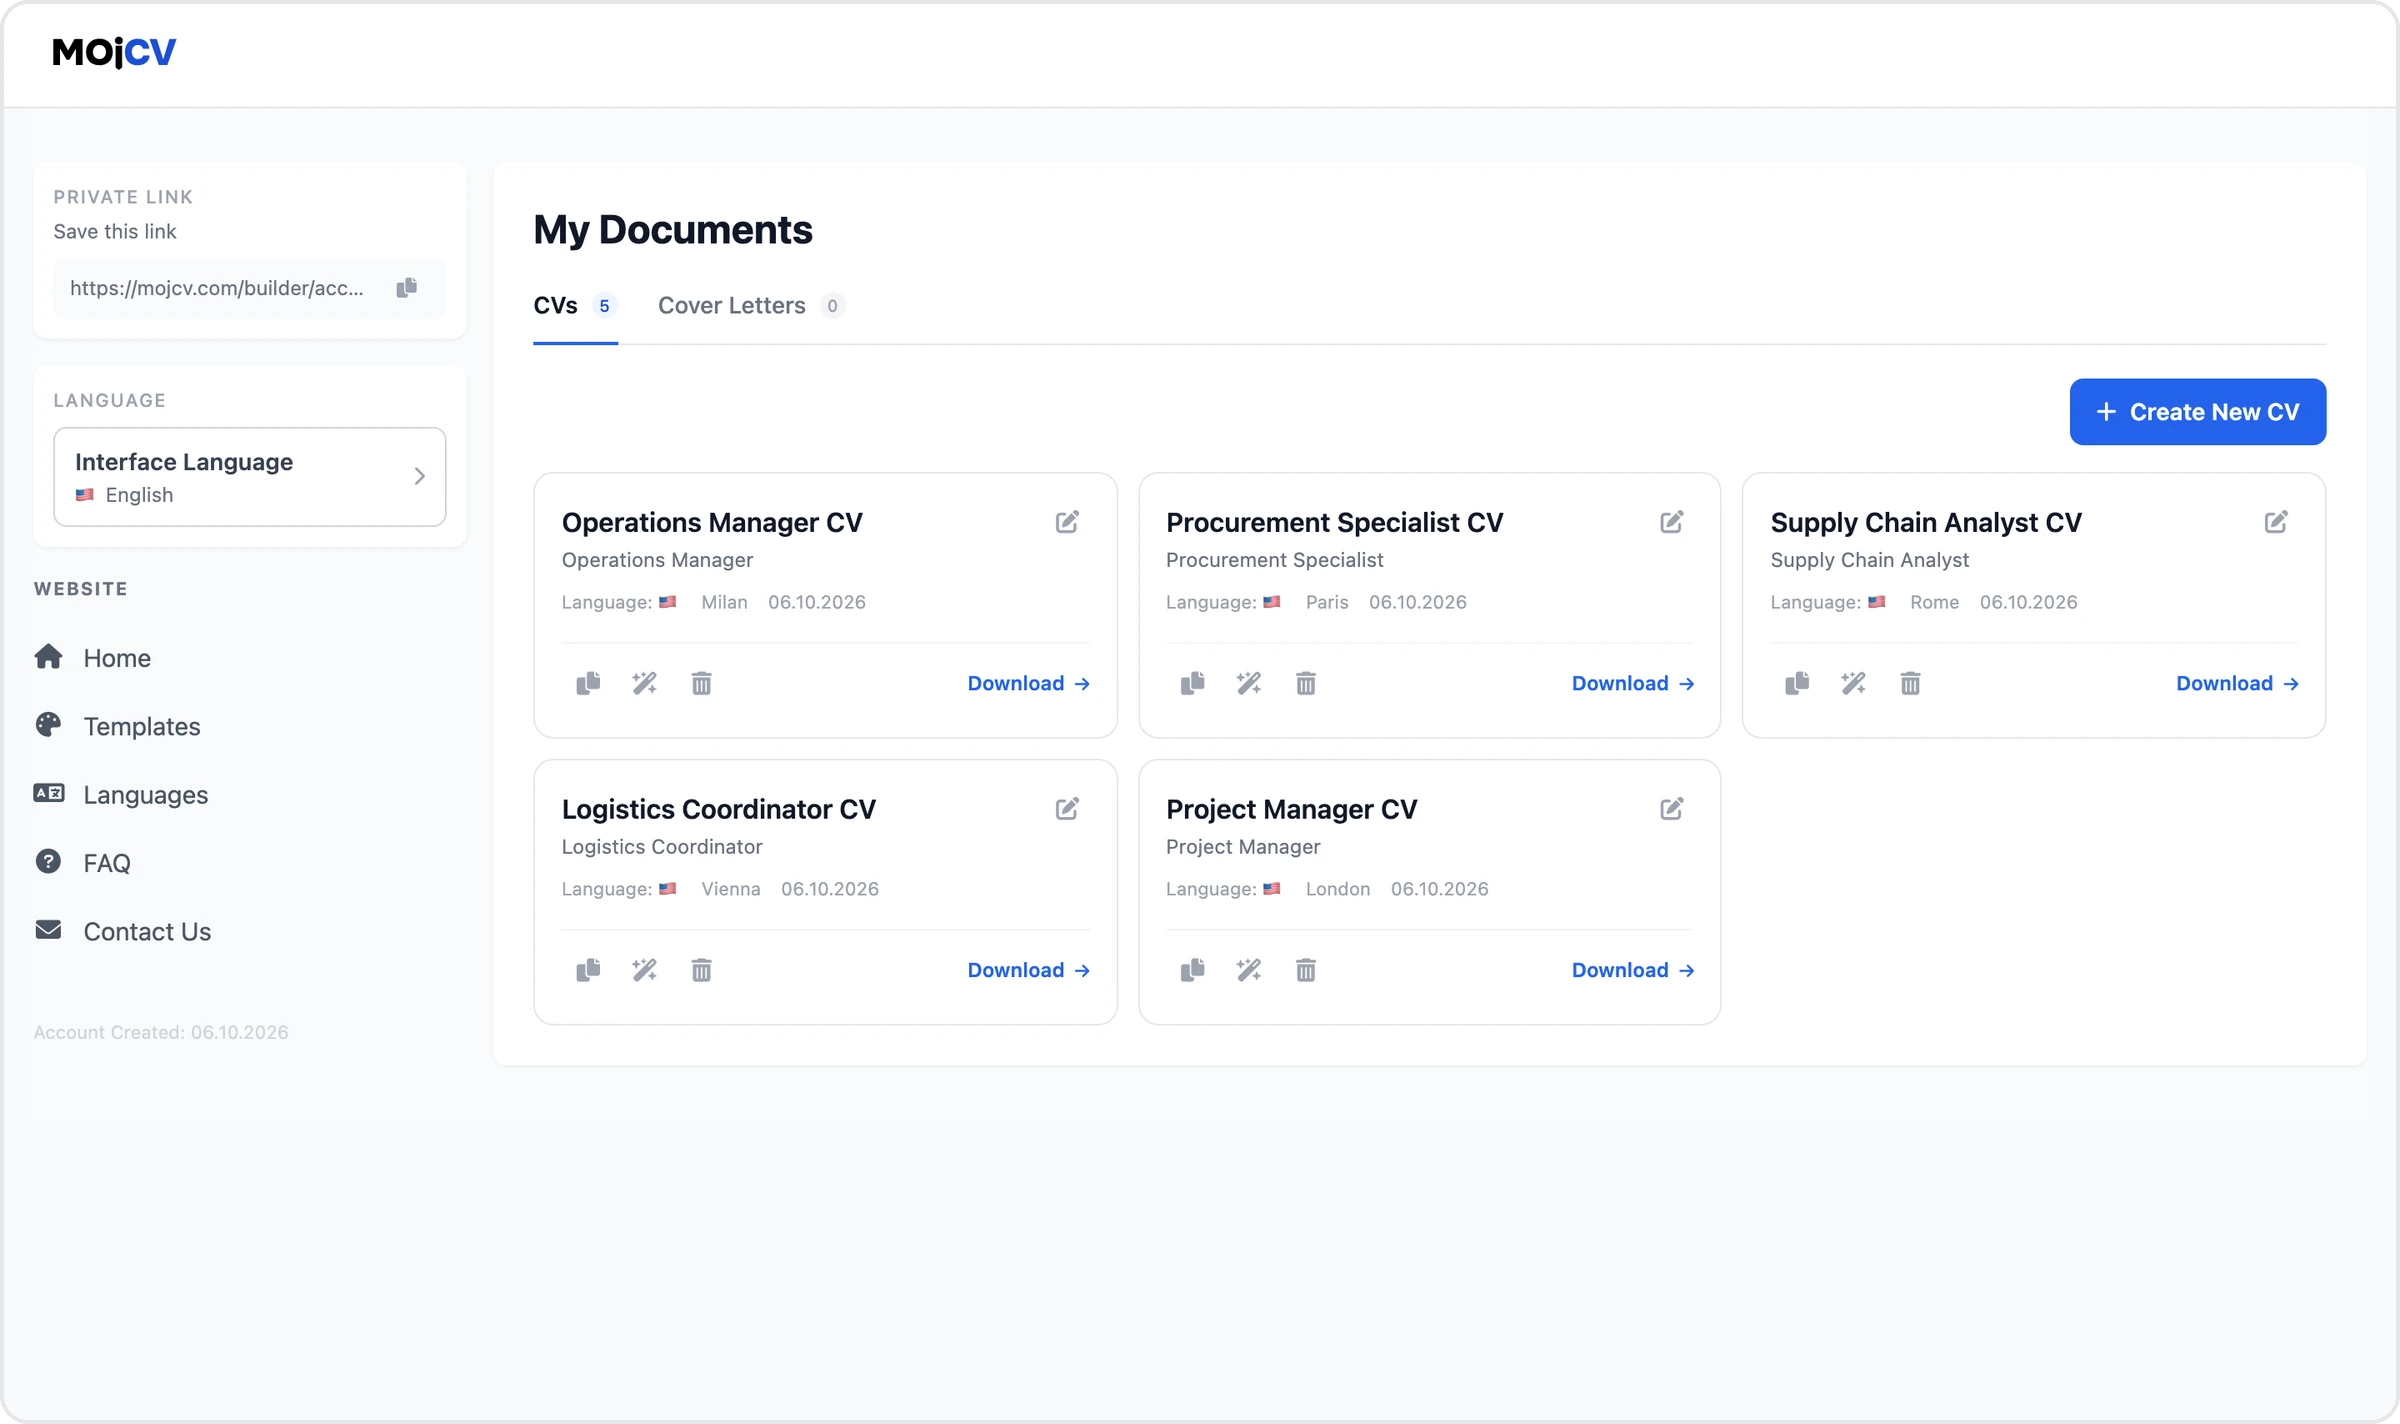
Task: Rename Procurement Specialist CV with its edit icon
Action: pos(1672,522)
